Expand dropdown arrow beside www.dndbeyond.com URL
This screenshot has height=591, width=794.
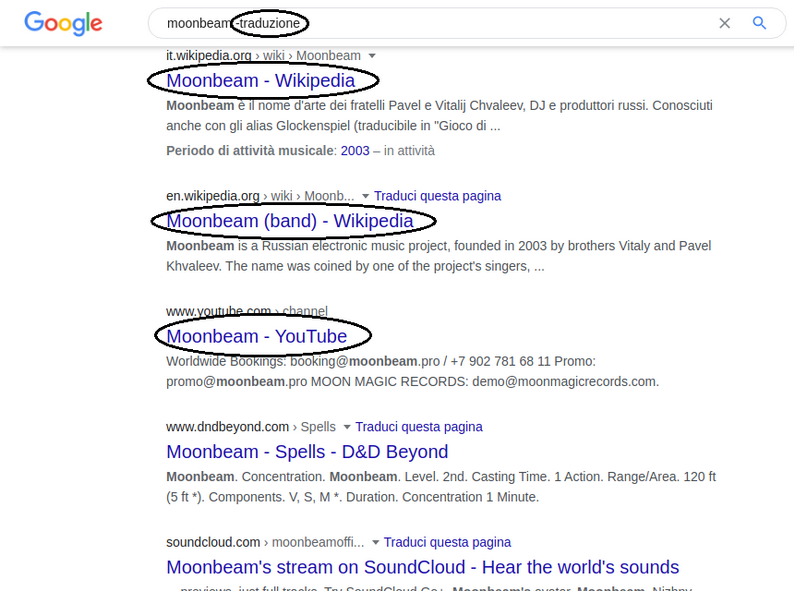[347, 427]
